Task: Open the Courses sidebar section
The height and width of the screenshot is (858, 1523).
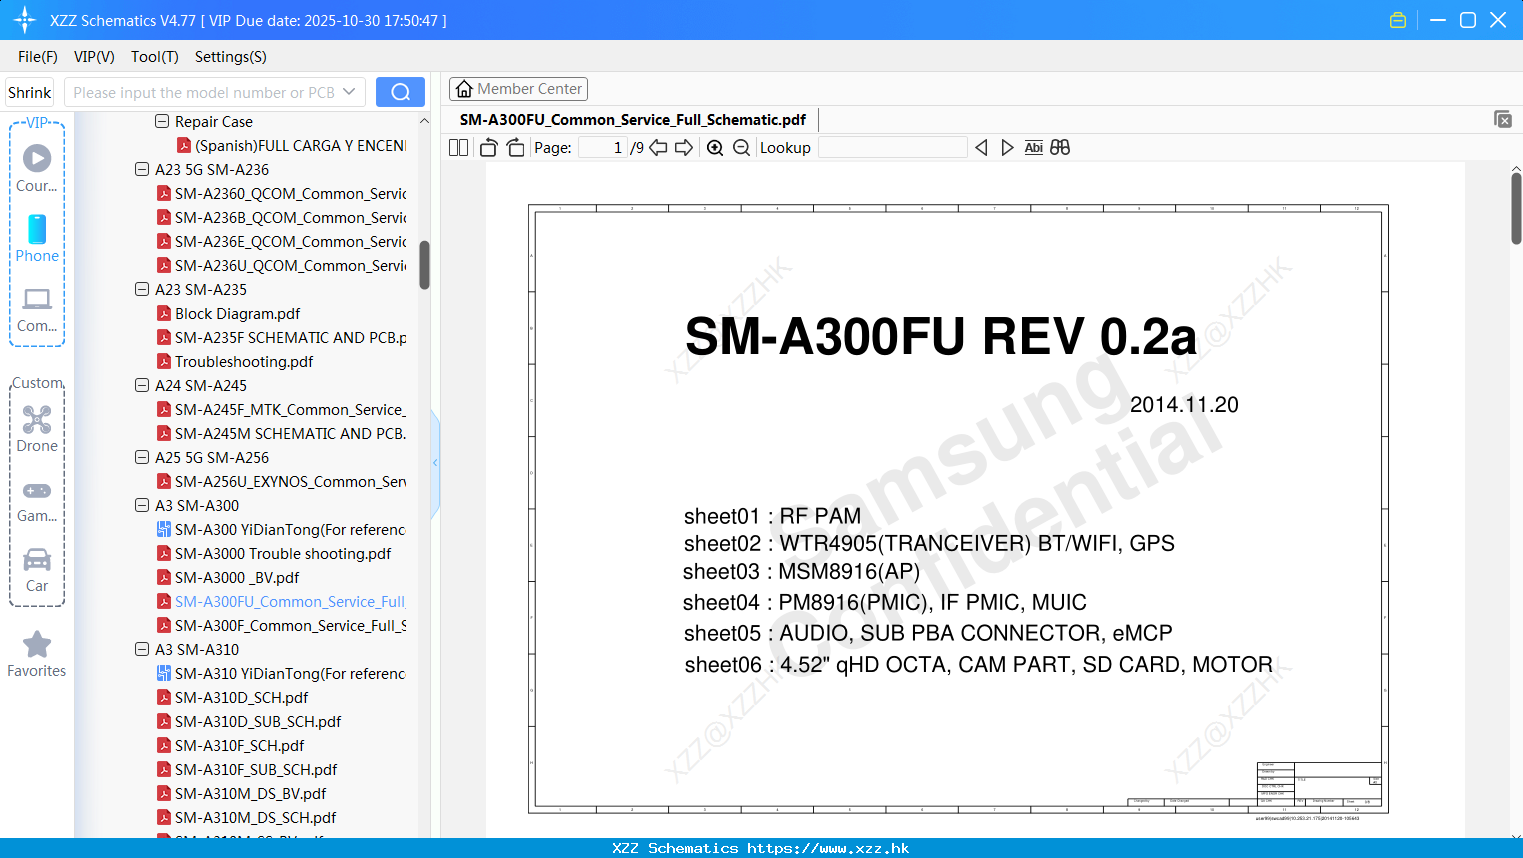Action: tap(37, 169)
